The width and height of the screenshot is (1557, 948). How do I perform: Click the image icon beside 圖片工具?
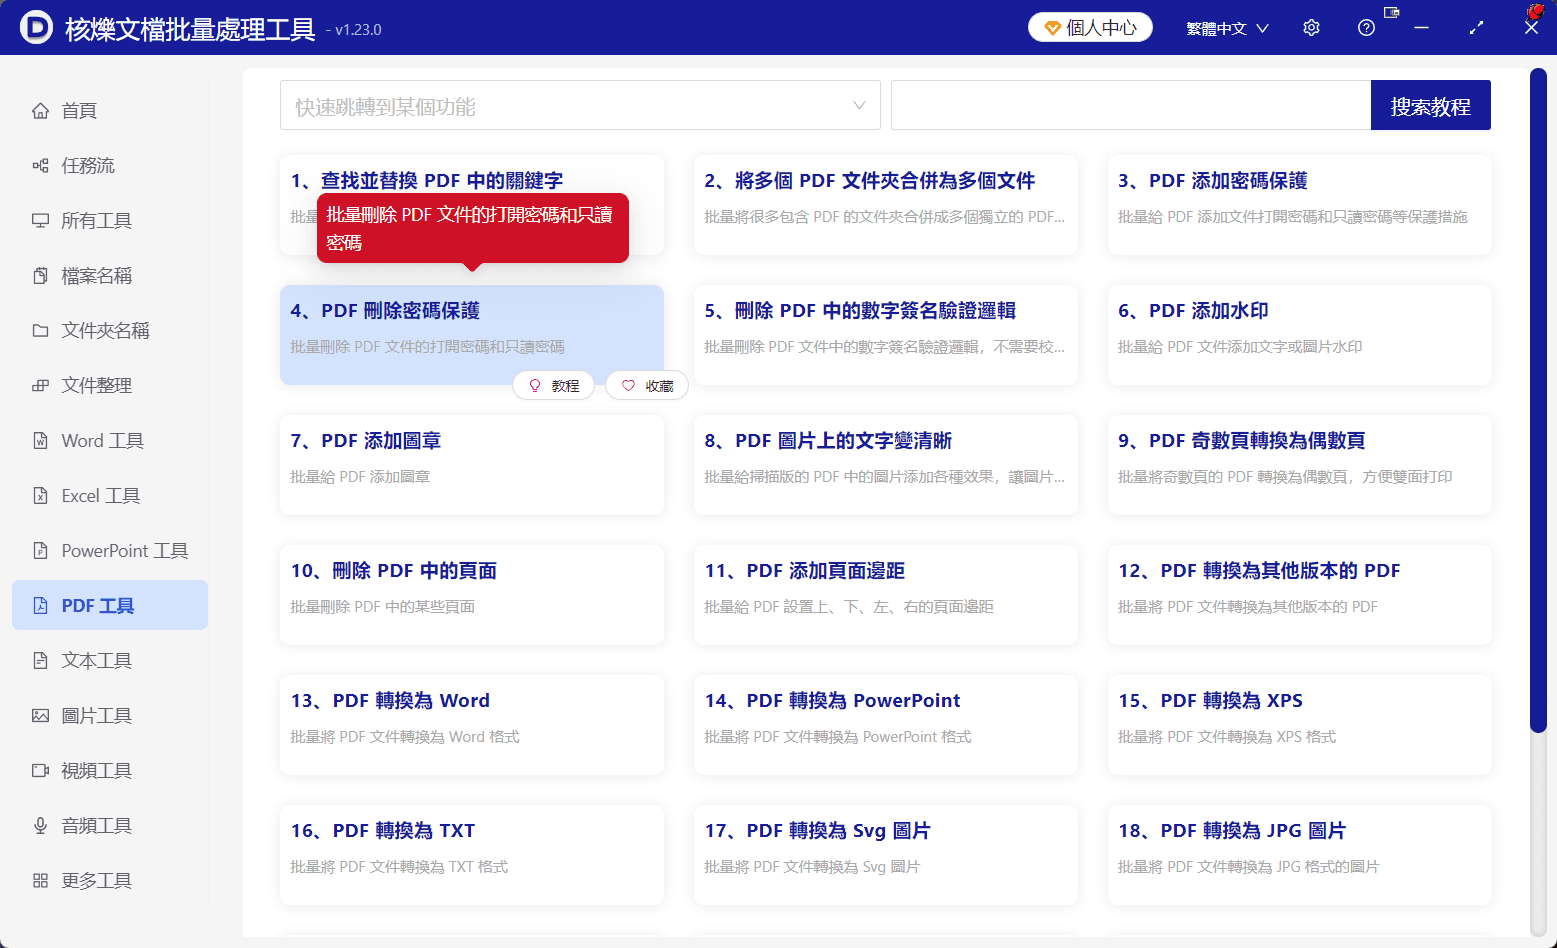click(40, 715)
